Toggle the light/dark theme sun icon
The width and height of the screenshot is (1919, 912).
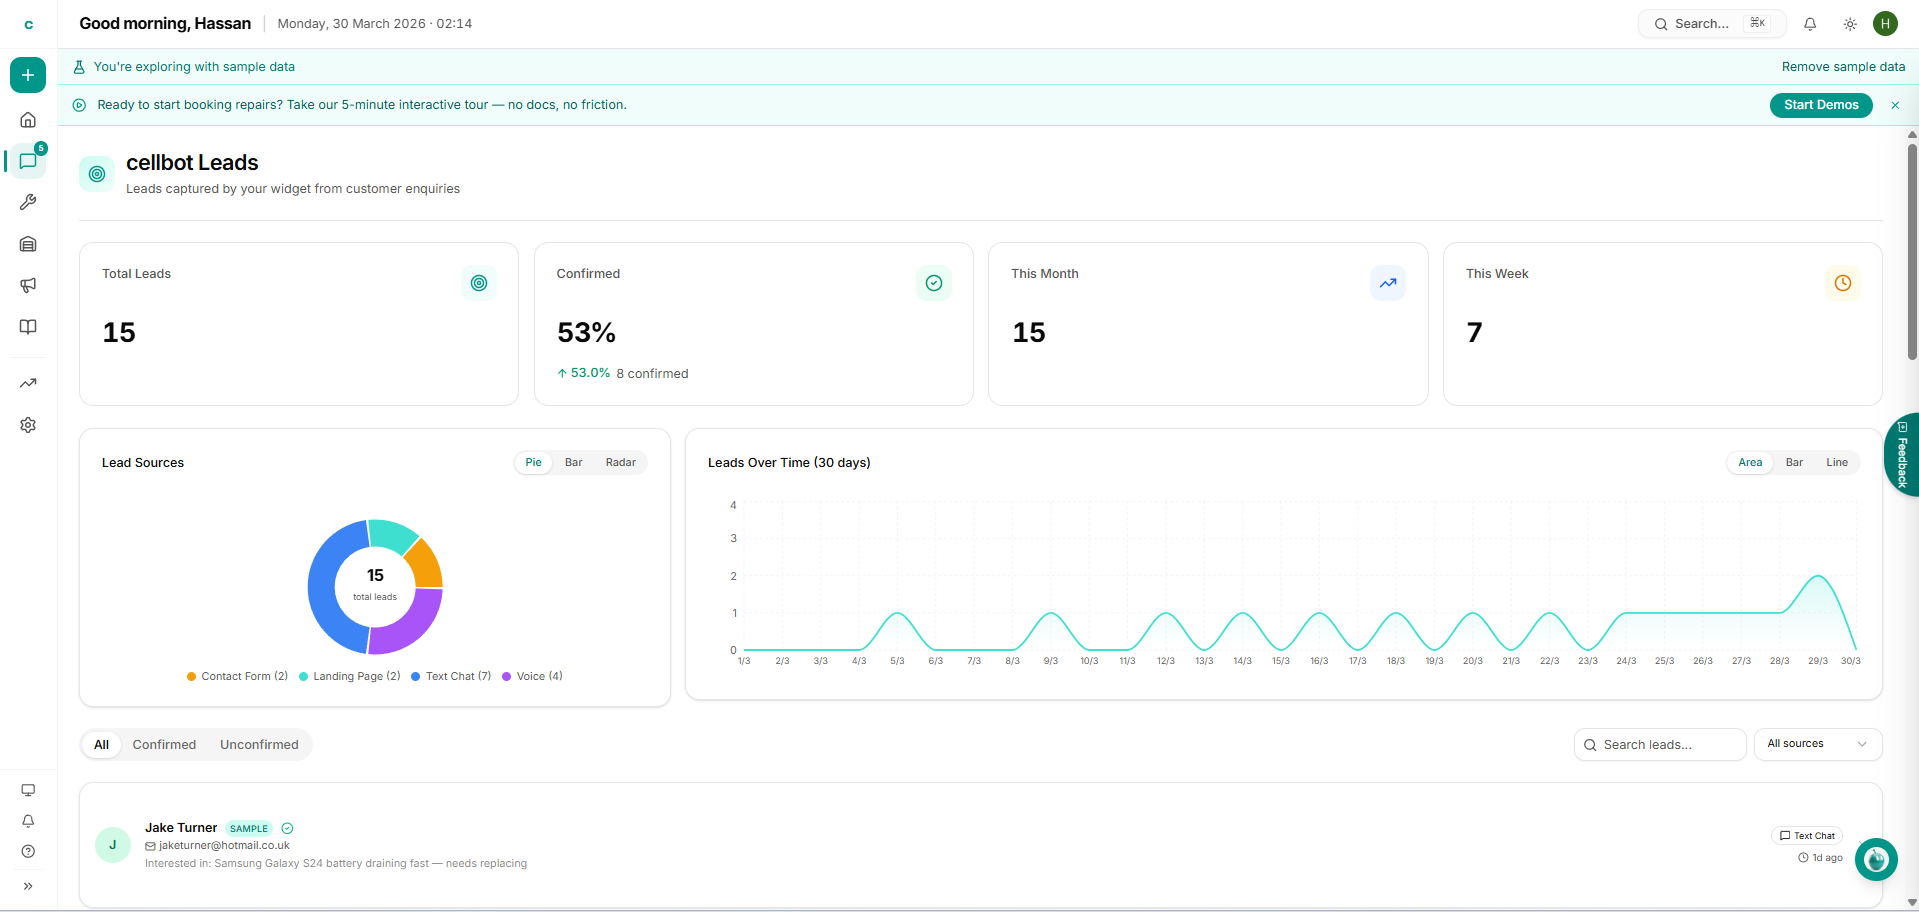point(1850,24)
